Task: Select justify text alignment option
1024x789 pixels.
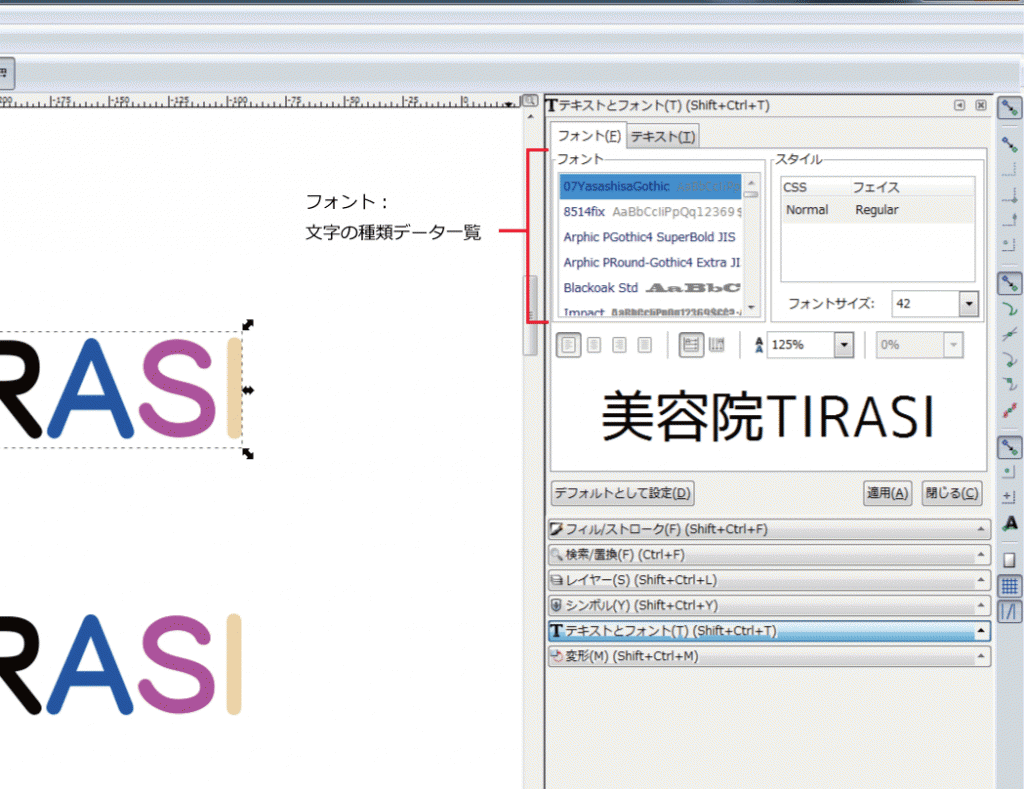Action: pyautogui.click(x=645, y=344)
